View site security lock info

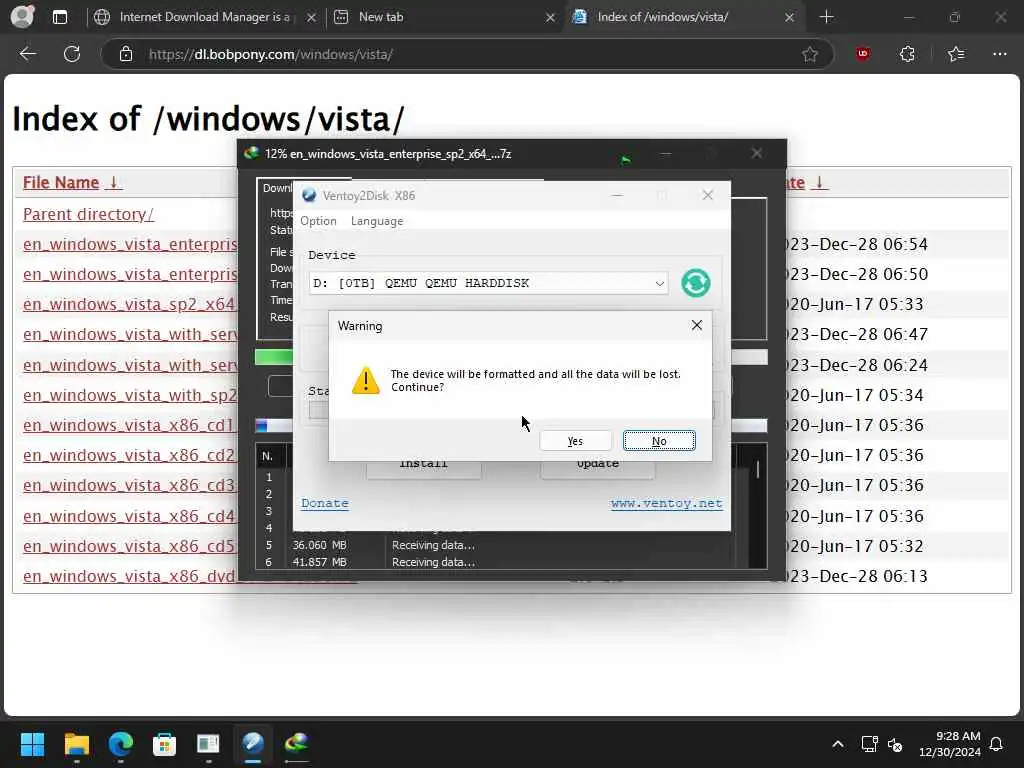[126, 54]
